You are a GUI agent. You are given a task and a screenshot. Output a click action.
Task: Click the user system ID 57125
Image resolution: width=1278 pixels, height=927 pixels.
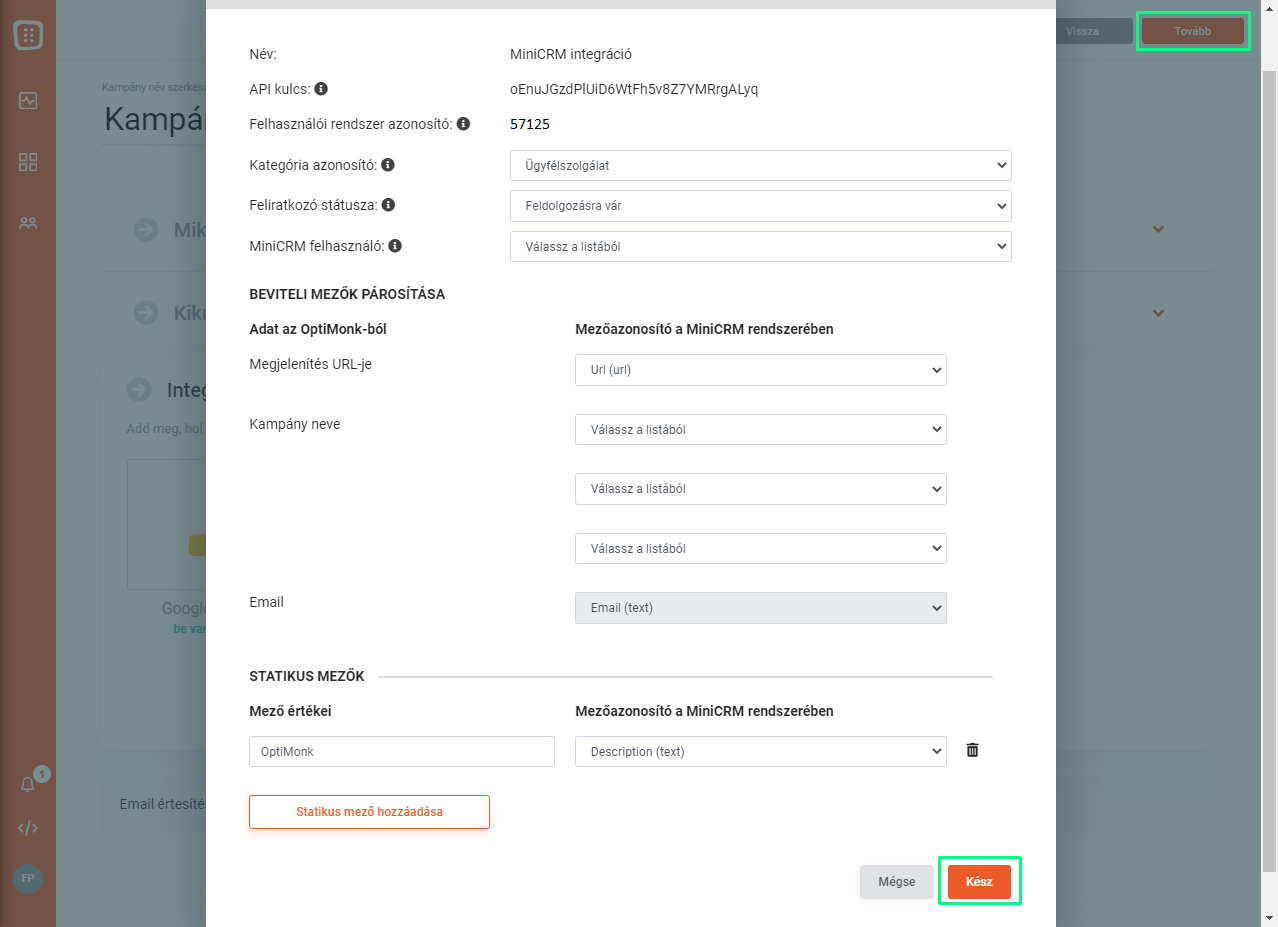(530, 124)
